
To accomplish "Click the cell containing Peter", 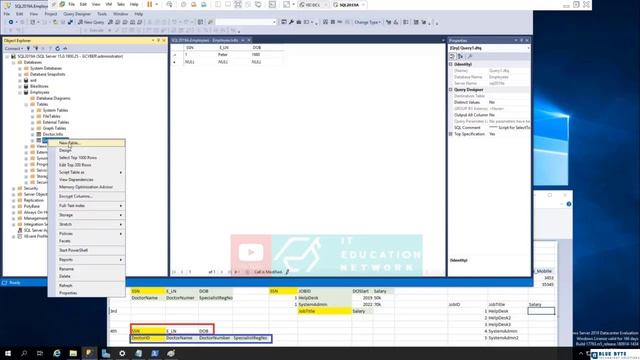I will pyautogui.click(x=233, y=55).
